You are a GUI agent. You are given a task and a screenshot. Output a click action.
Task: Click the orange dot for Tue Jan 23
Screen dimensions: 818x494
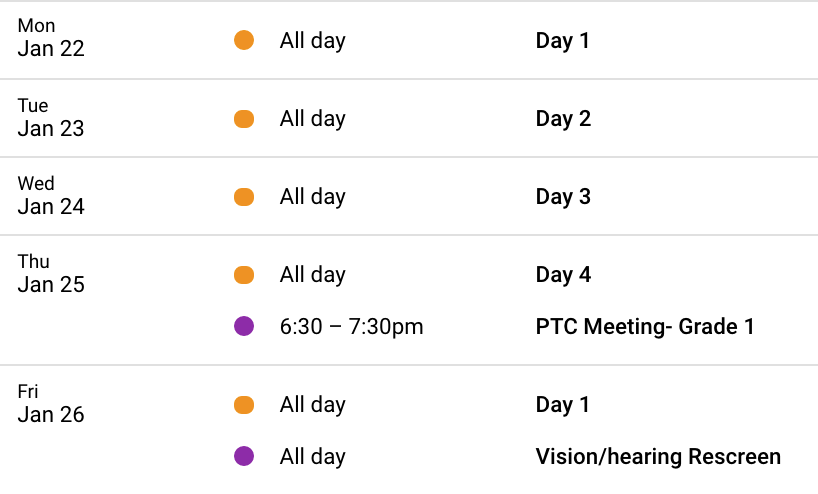[x=244, y=119]
